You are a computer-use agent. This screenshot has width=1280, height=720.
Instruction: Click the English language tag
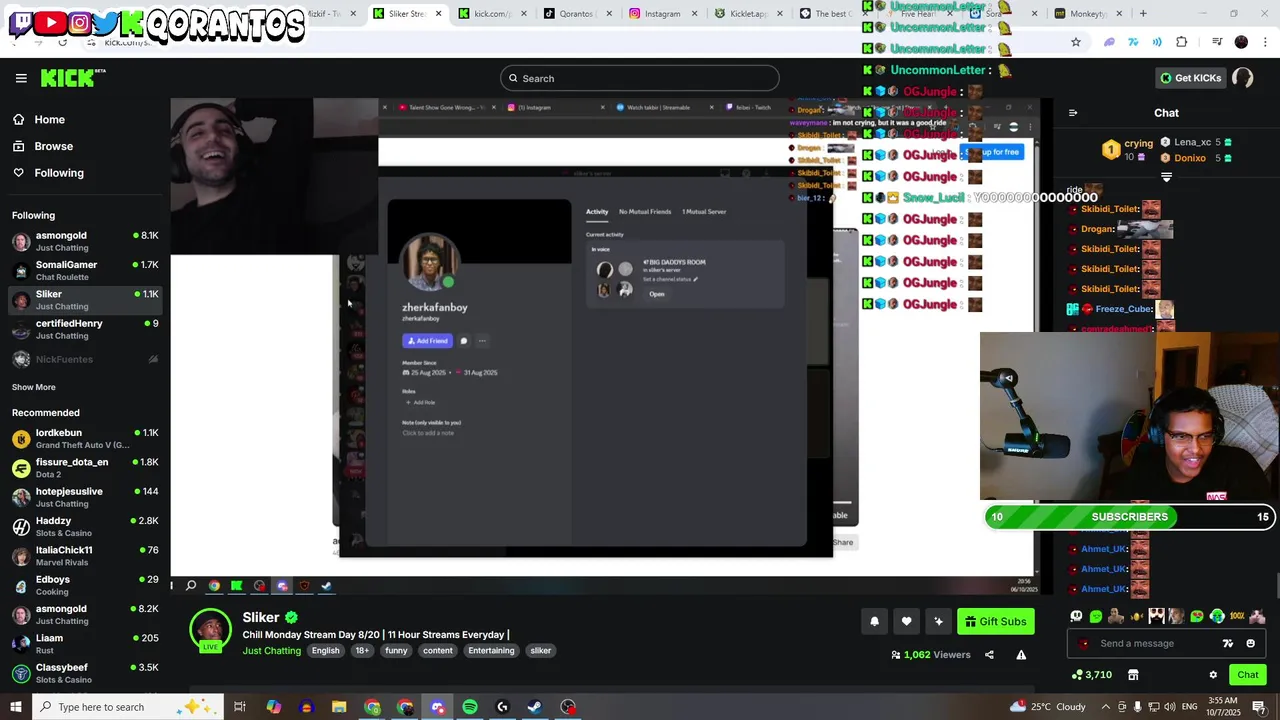click(x=325, y=651)
